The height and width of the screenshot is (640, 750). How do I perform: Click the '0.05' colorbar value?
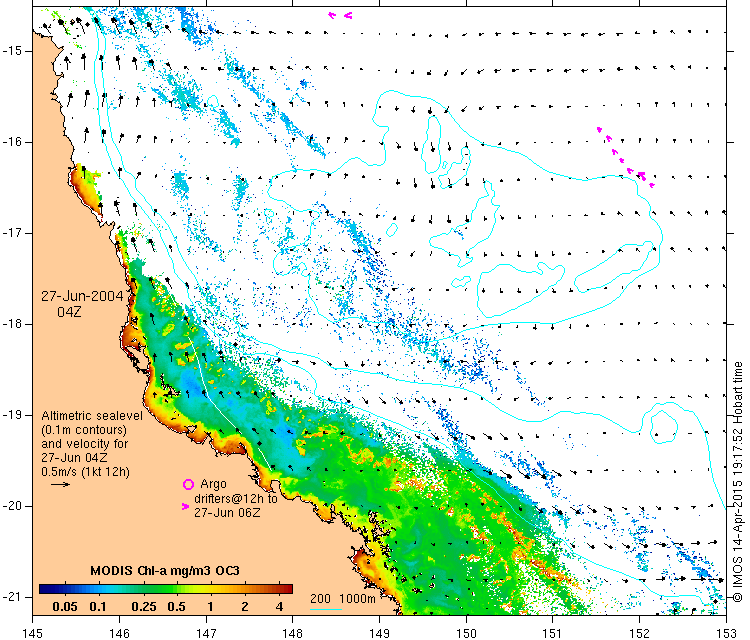pos(65,607)
